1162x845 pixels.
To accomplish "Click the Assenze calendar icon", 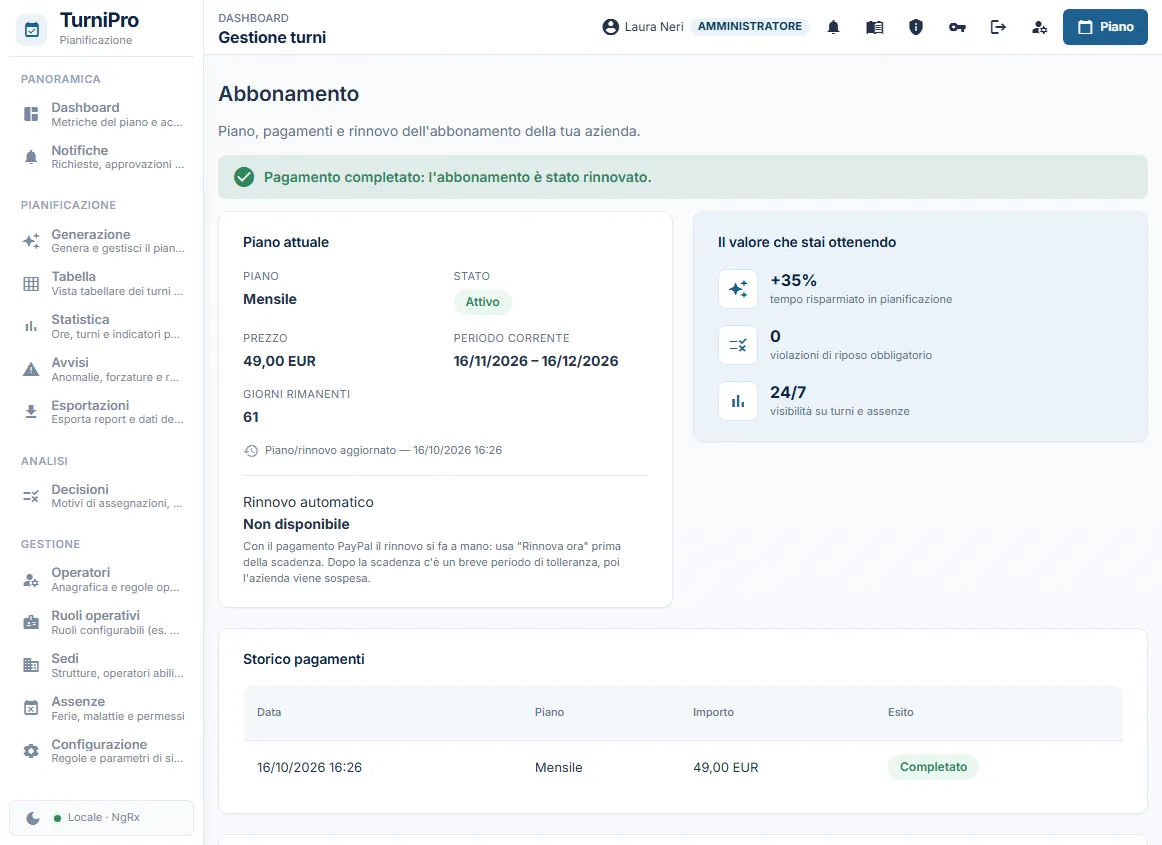I will pos(31,708).
